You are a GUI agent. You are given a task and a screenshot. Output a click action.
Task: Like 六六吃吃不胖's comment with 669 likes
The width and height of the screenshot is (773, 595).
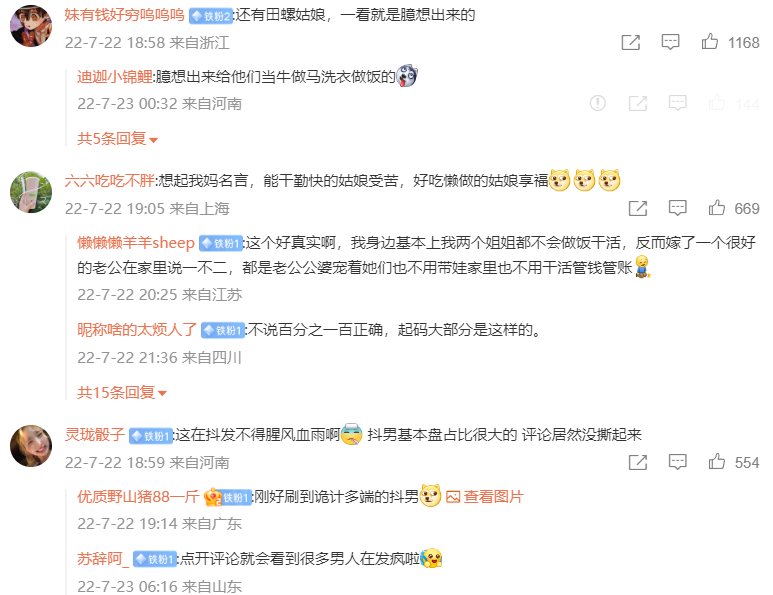716,208
